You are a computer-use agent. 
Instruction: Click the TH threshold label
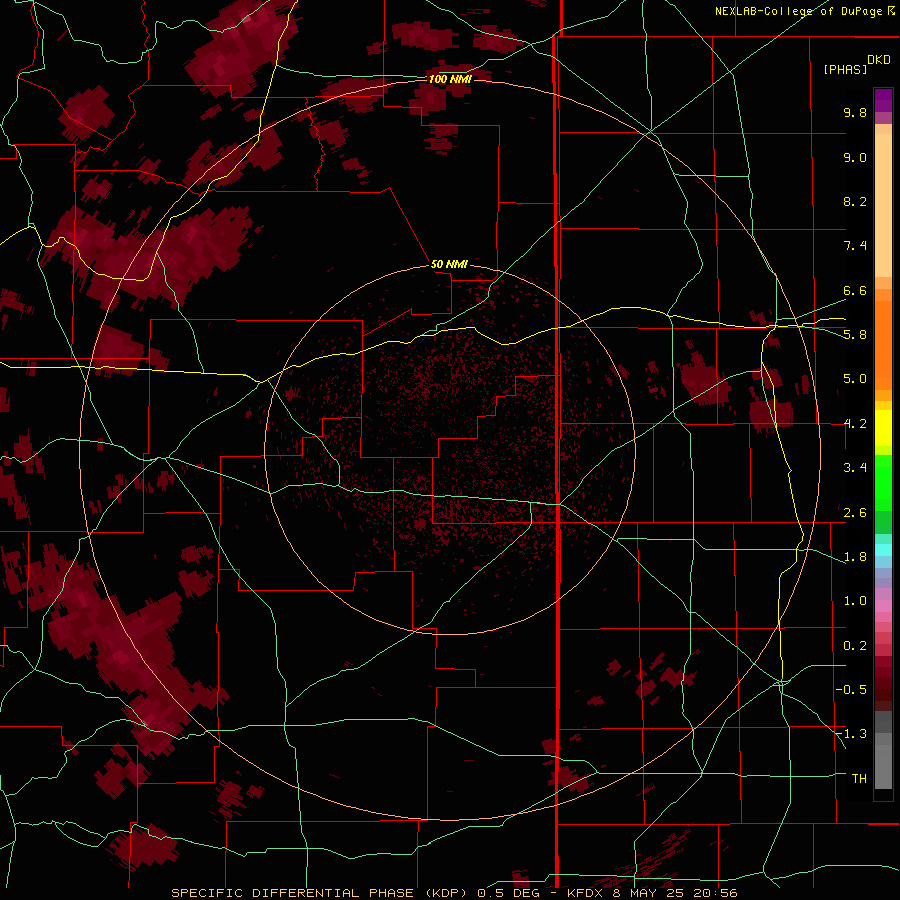pyautogui.click(x=859, y=779)
